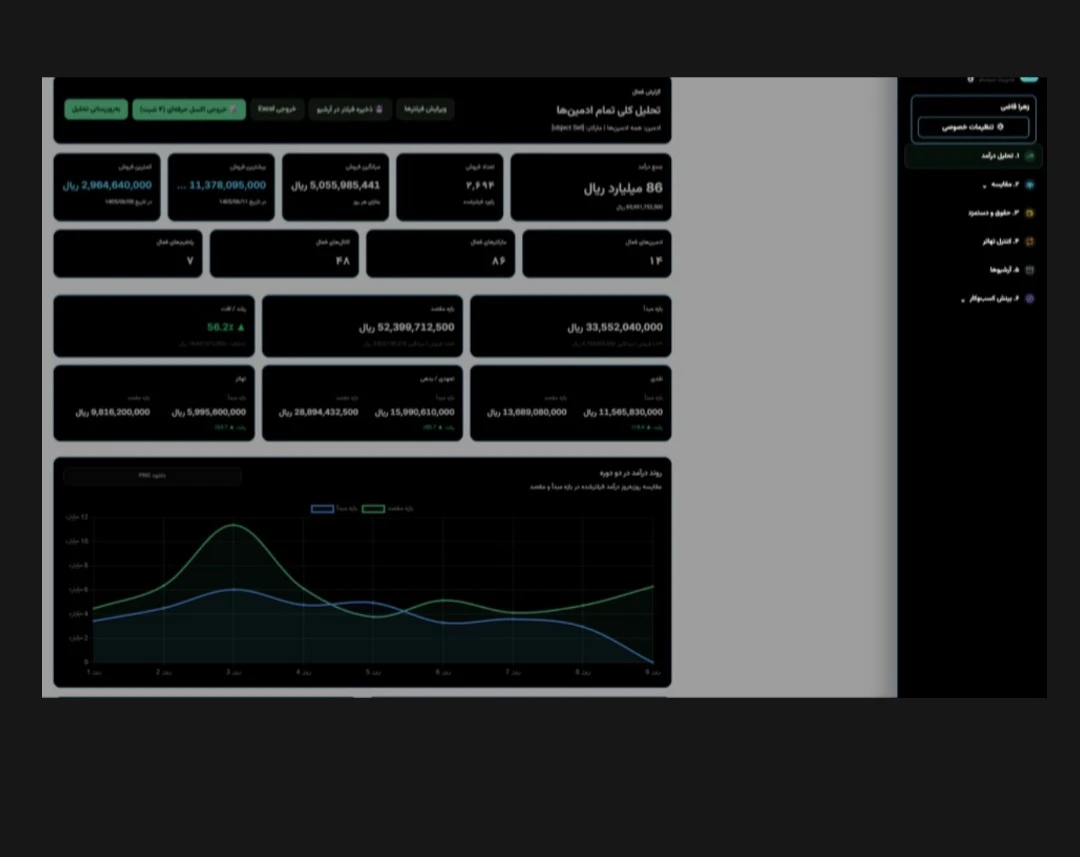Open the آرشیوها archive icon

1030,270
